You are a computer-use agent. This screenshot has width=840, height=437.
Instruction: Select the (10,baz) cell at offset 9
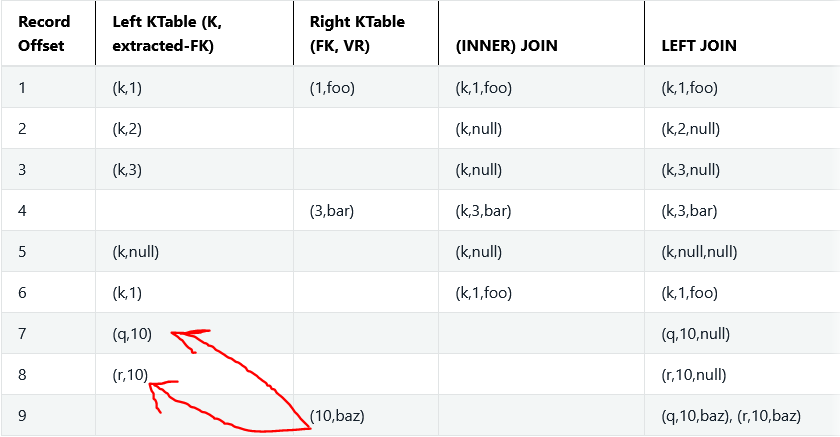[337, 416]
